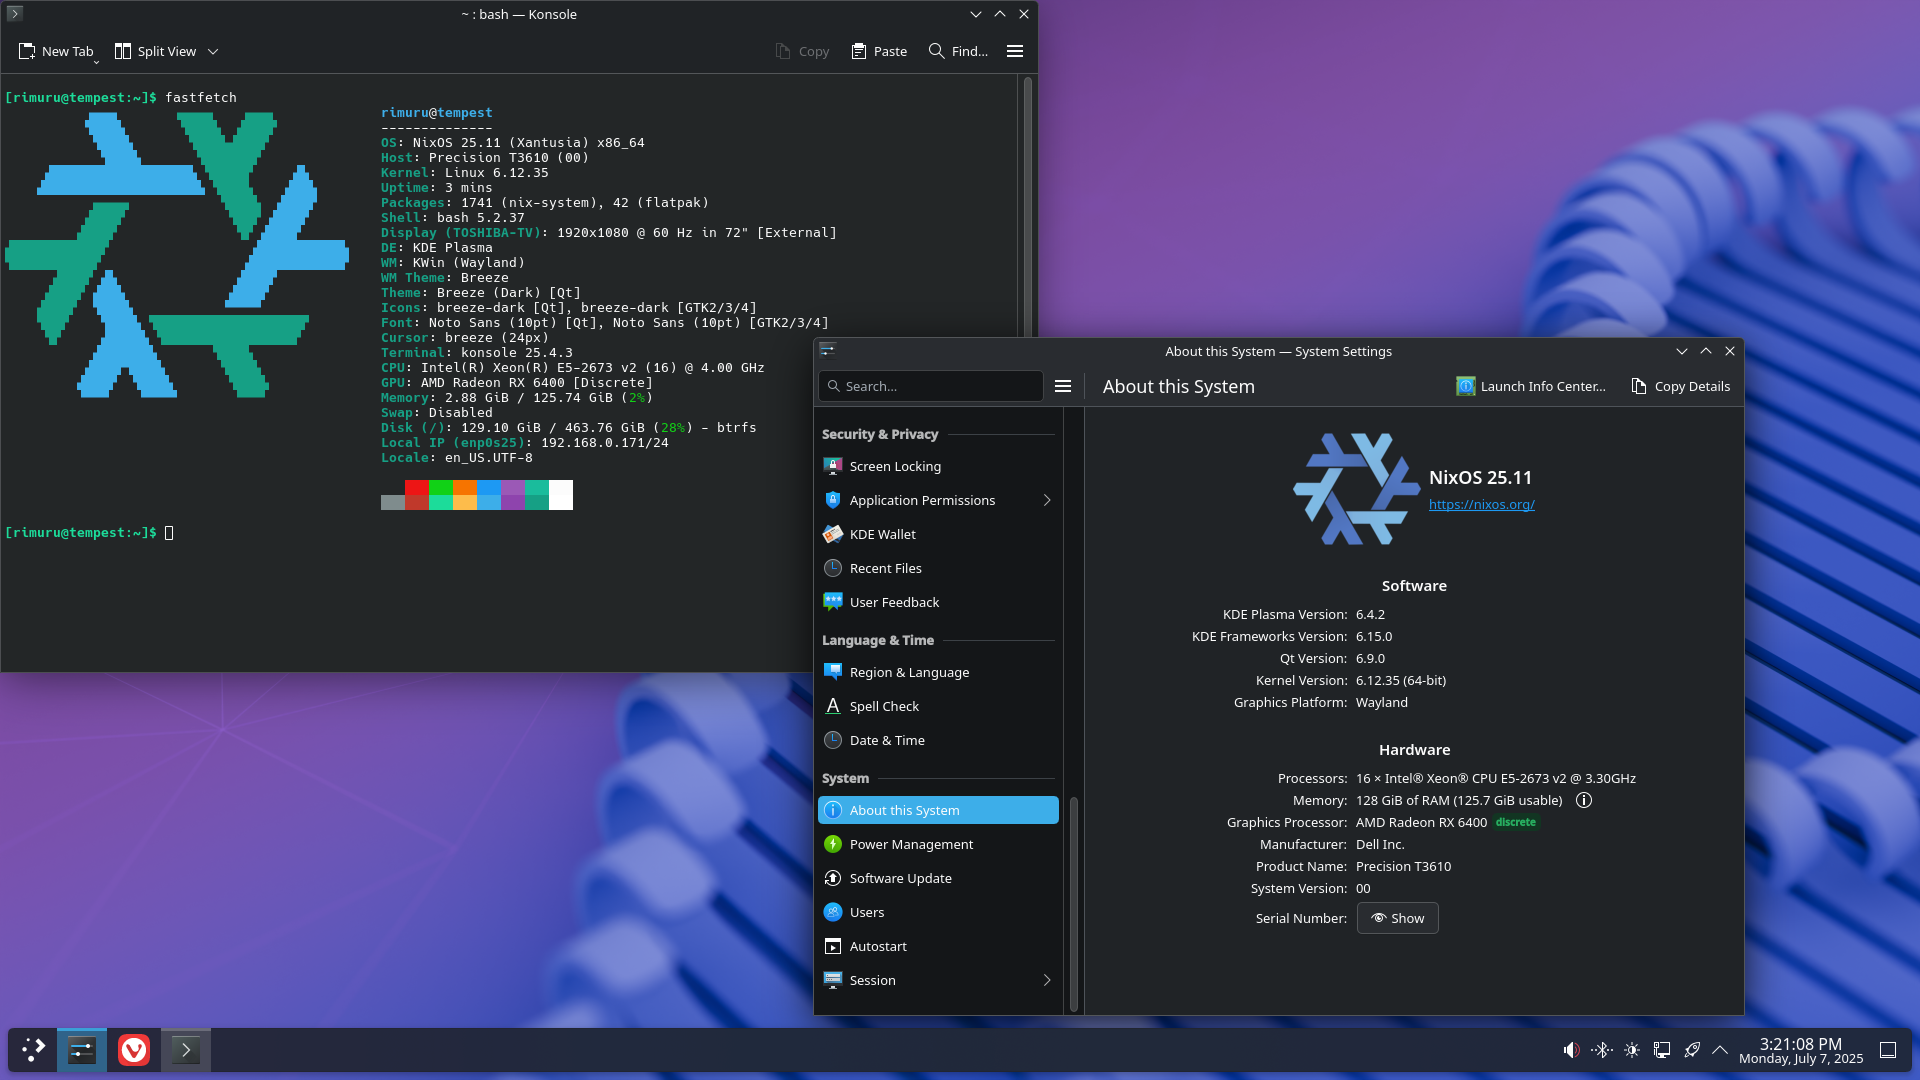Click System Settings icon in taskbar
The height and width of the screenshot is (1080, 1920).
(x=82, y=1050)
